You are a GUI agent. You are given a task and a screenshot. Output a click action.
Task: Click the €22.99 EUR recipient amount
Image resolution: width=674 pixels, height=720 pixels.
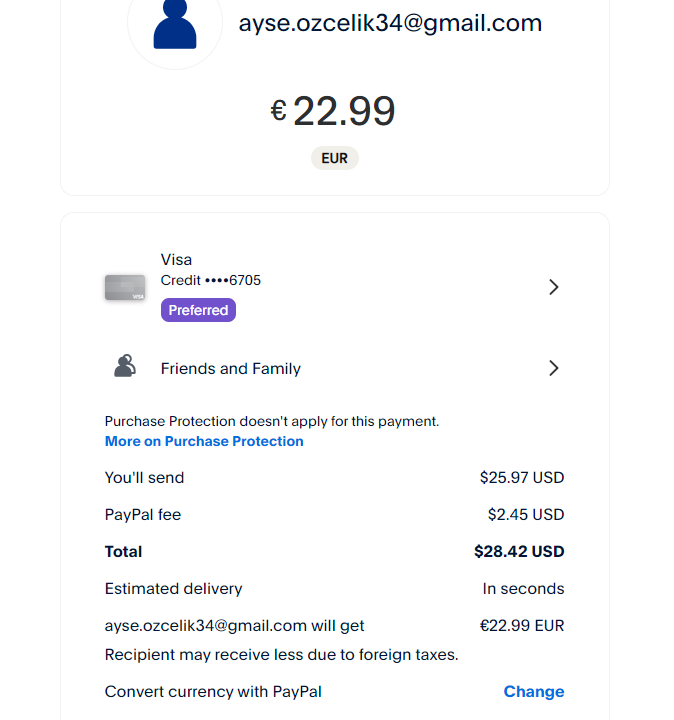pyautogui.click(x=522, y=626)
